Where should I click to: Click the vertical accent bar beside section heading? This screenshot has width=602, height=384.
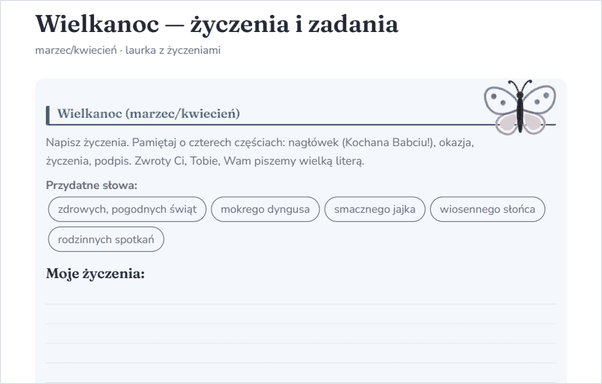[x=48, y=116]
